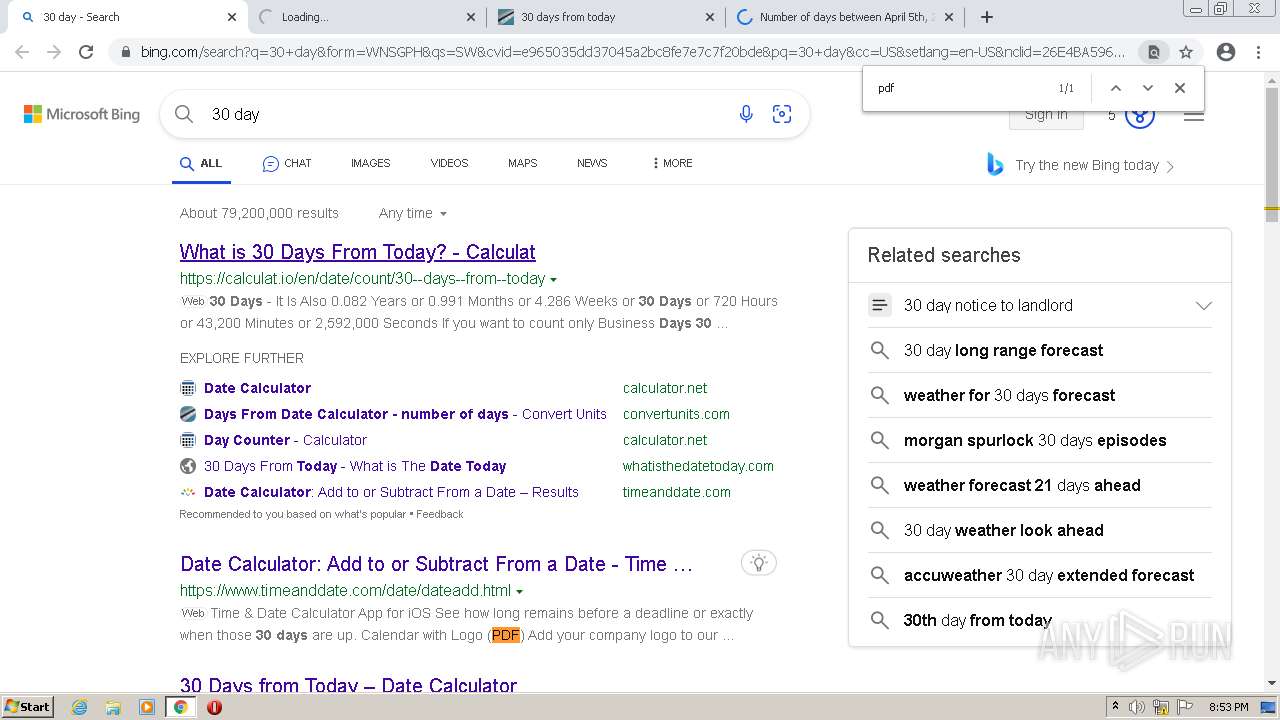Click the Microsoft Bing logo
The height and width of the screenshot is (720, 1280).
82,114
